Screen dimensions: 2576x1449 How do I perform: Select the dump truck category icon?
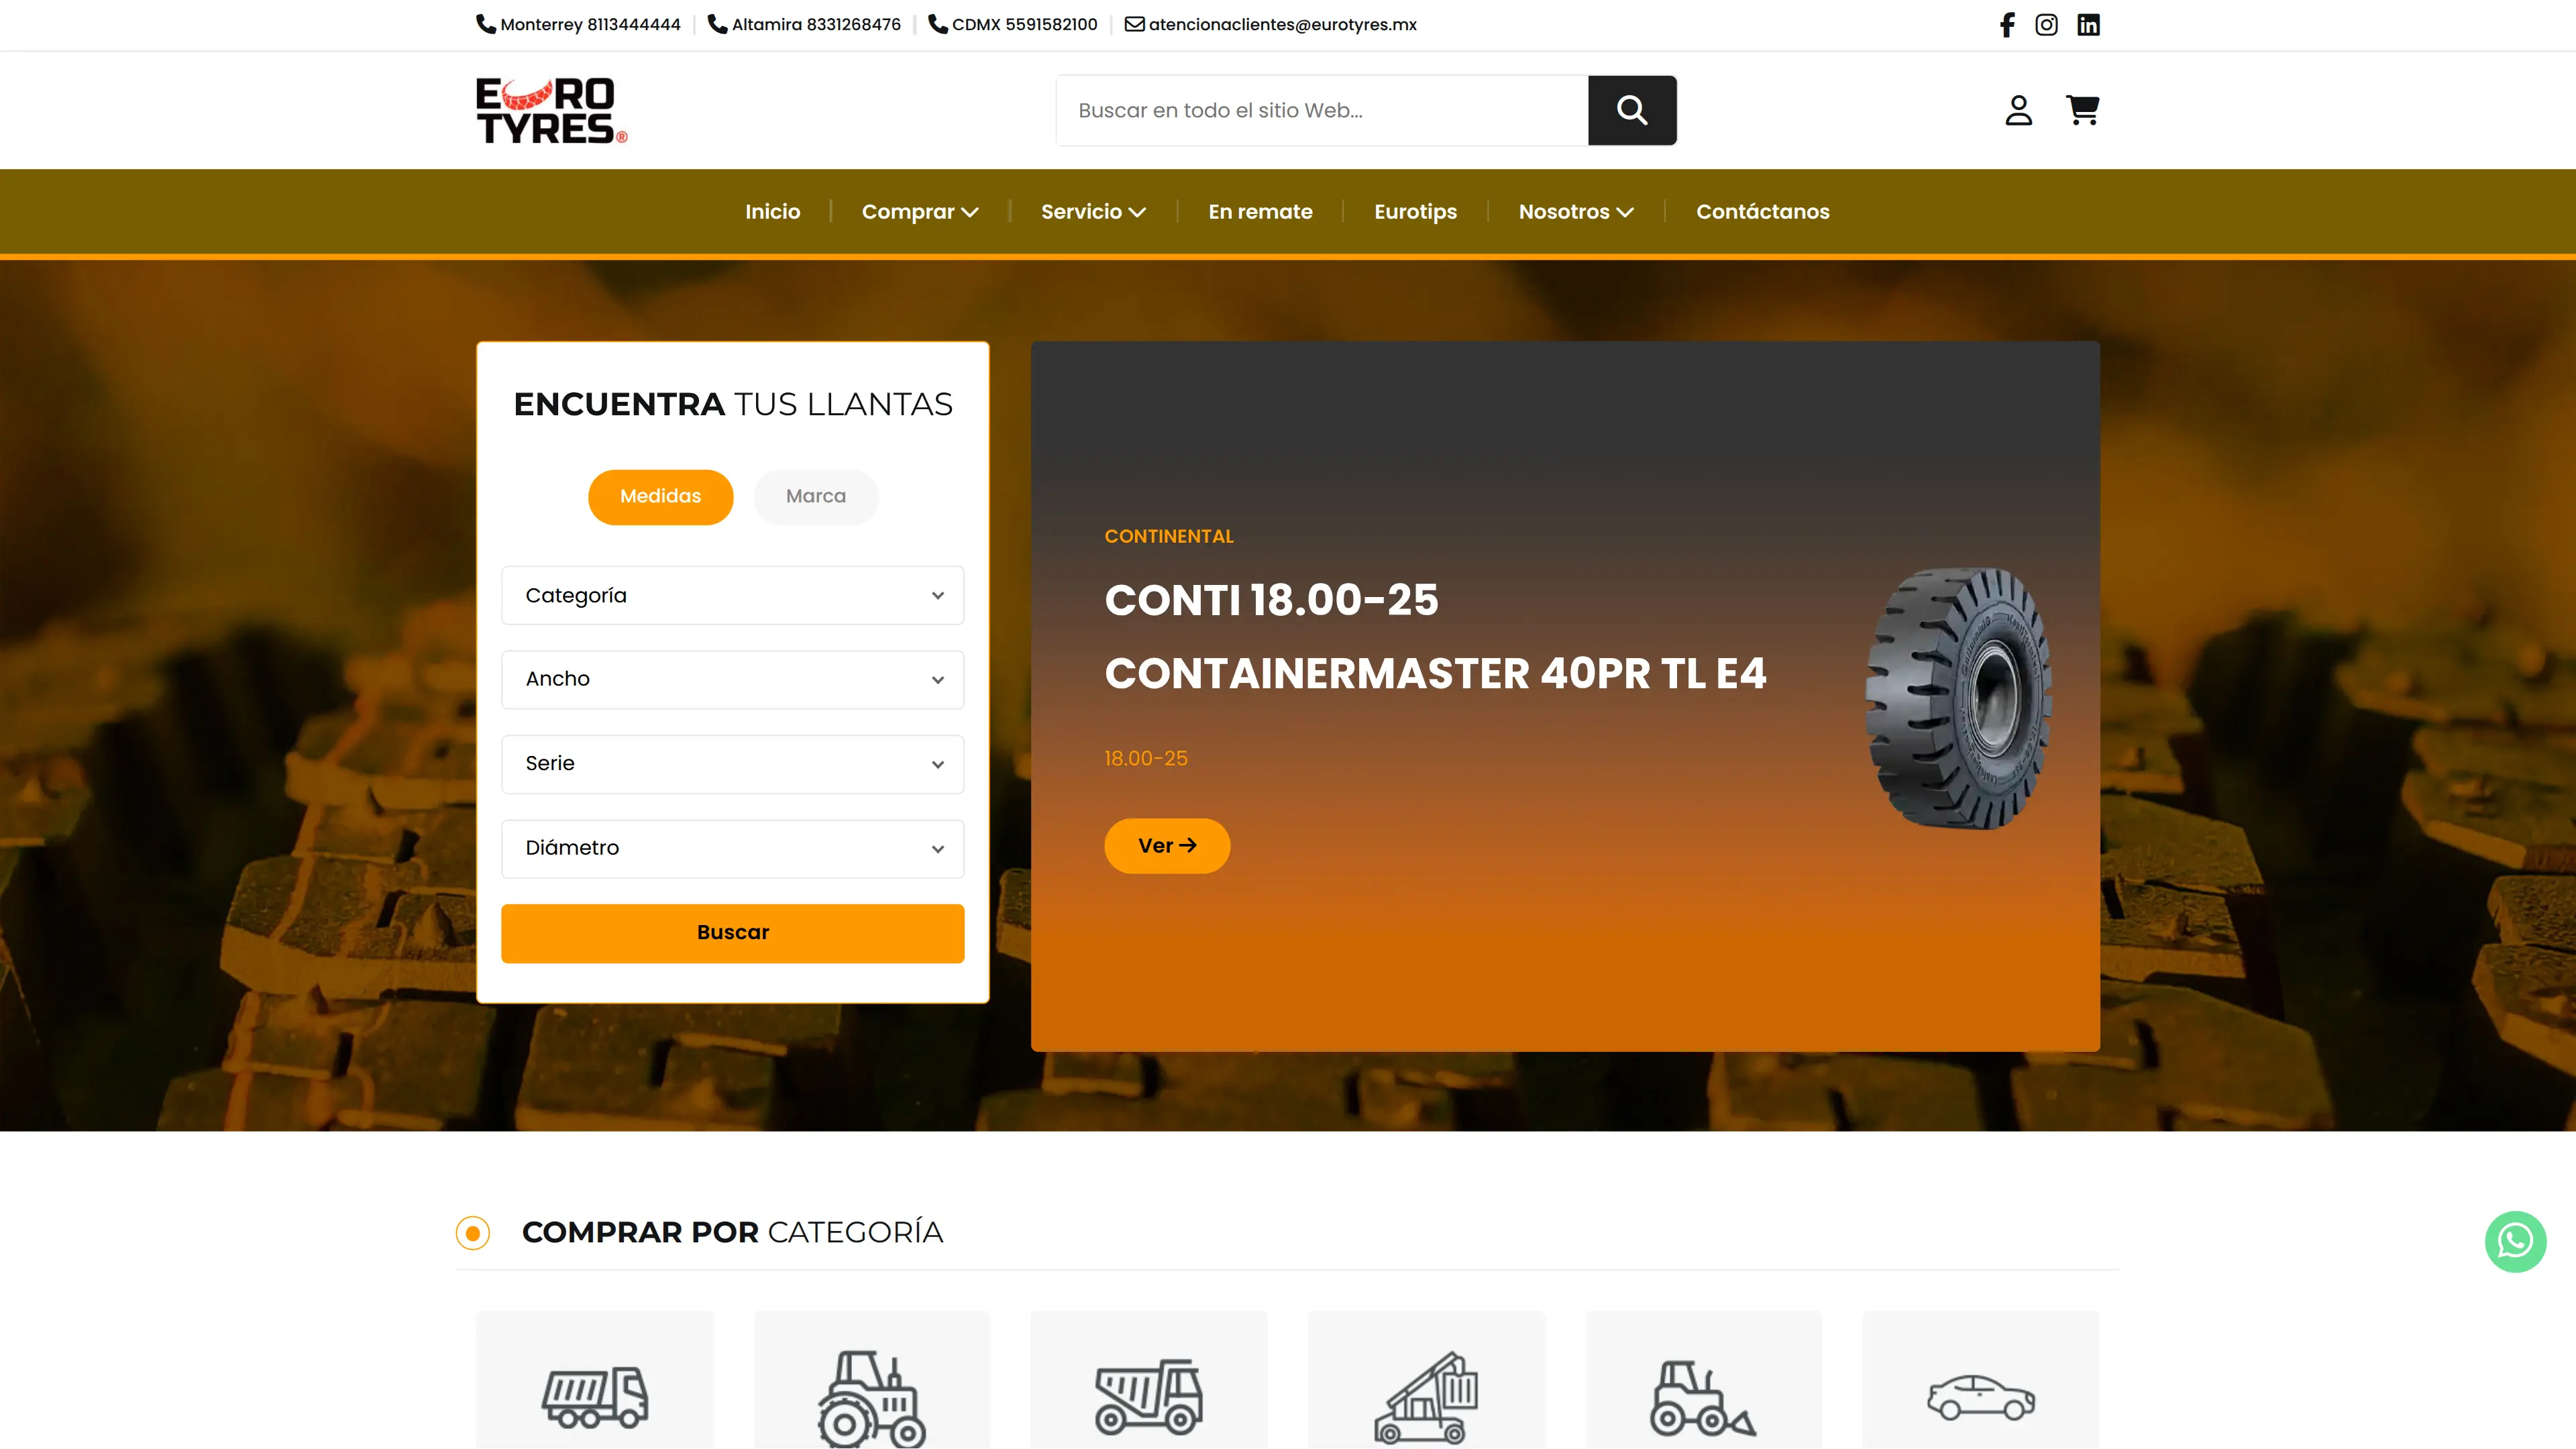(x=1149, y=1396)
